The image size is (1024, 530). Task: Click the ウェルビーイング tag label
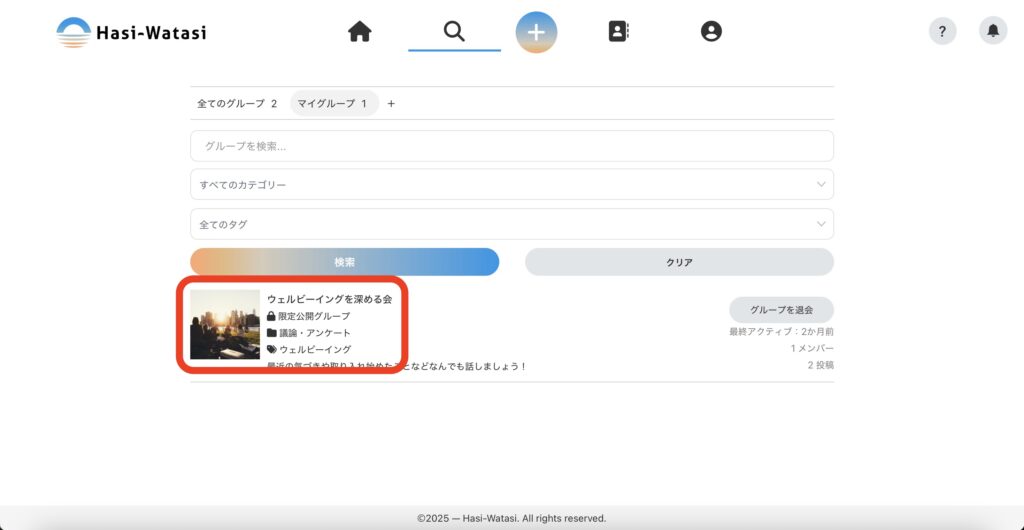pos(315,349)
